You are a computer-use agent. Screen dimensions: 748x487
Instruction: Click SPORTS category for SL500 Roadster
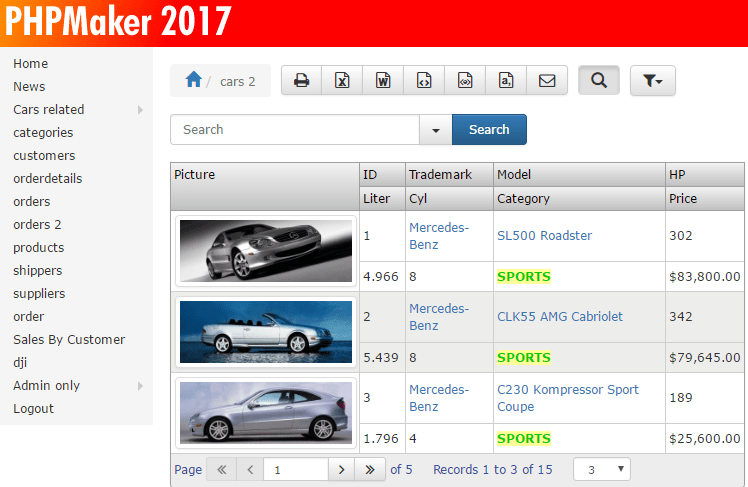(524, 277)
